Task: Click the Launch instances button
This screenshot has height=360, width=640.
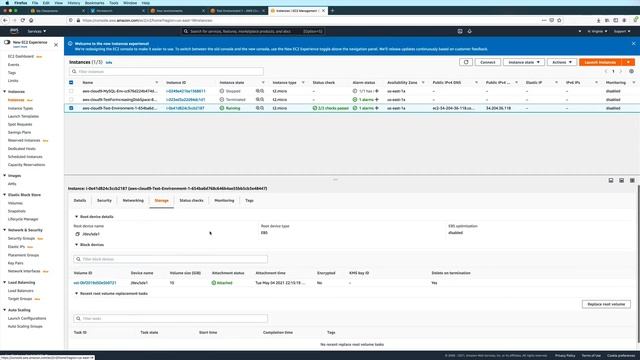Action: (600, 62)
